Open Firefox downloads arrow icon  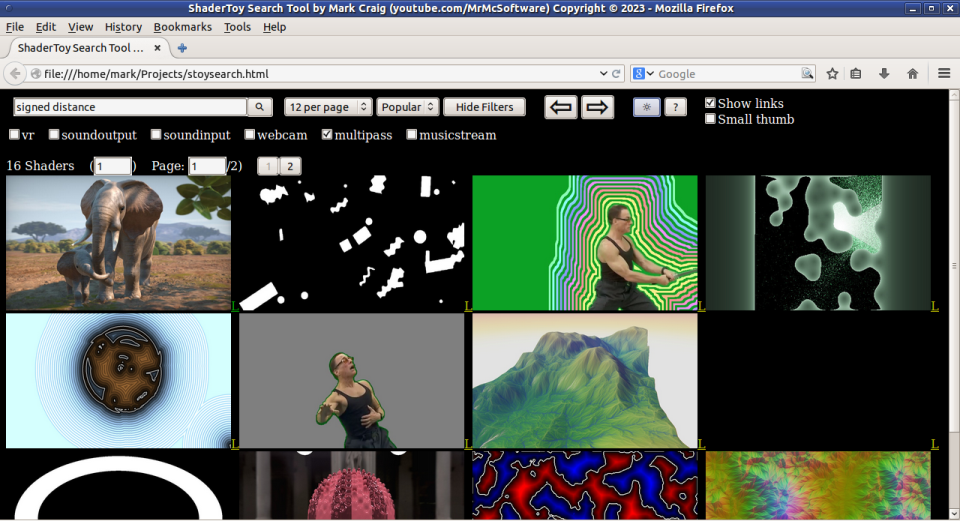(x=884, y=73)
